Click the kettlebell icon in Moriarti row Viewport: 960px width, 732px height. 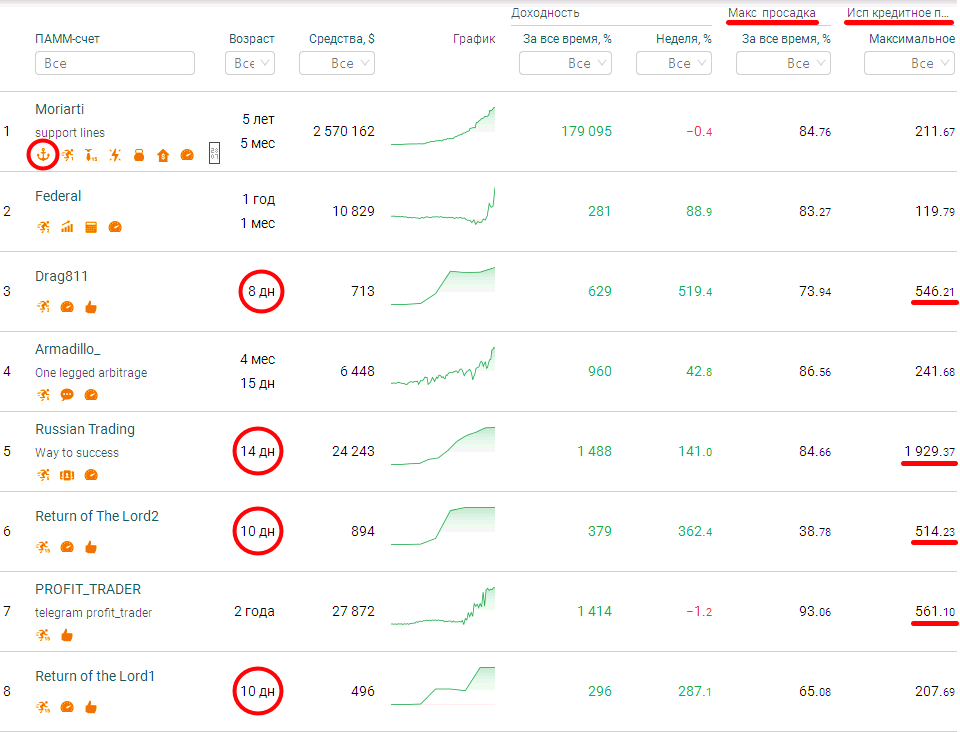[139, 155]
